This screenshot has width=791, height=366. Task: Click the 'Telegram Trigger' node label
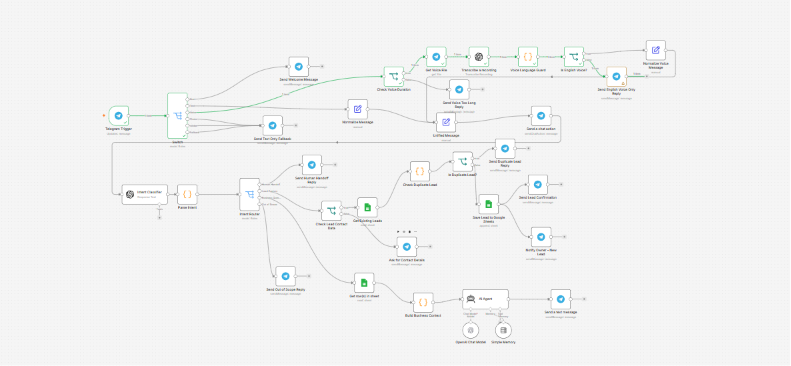[119, 129]
